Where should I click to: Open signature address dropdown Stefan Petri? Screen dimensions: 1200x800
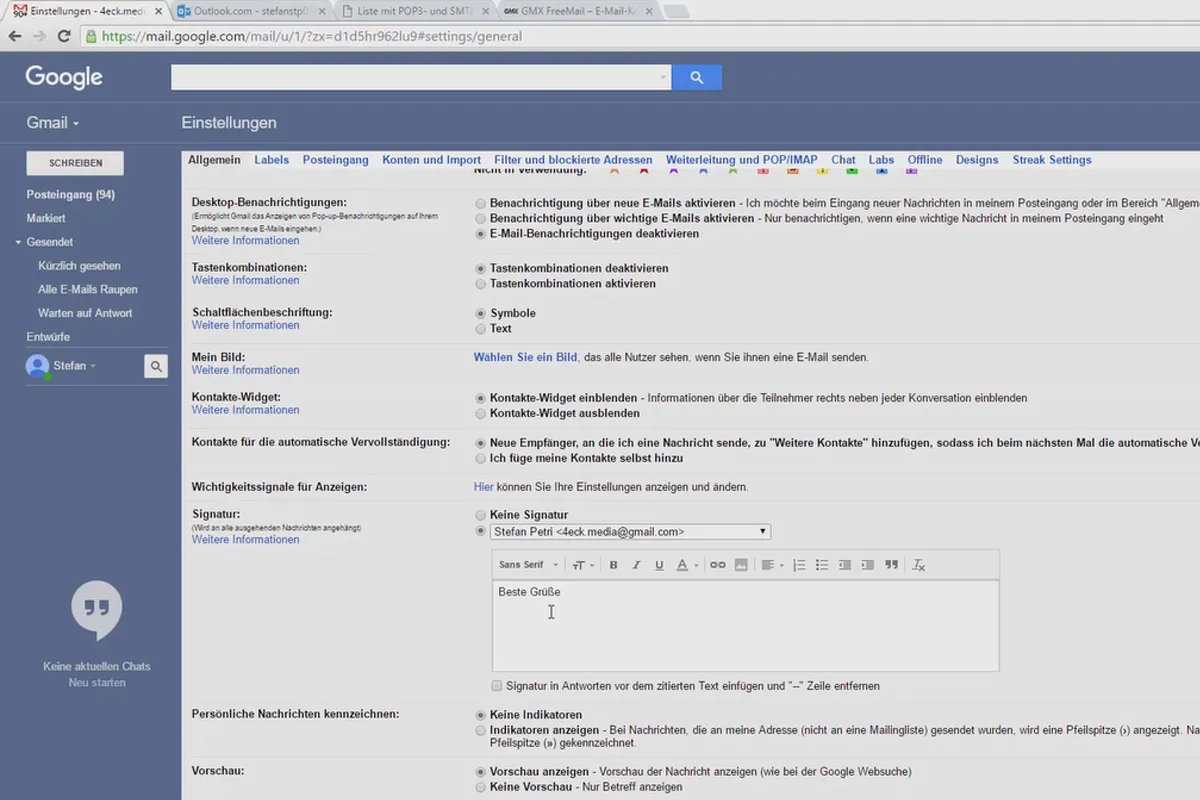(x=630, y=532)
